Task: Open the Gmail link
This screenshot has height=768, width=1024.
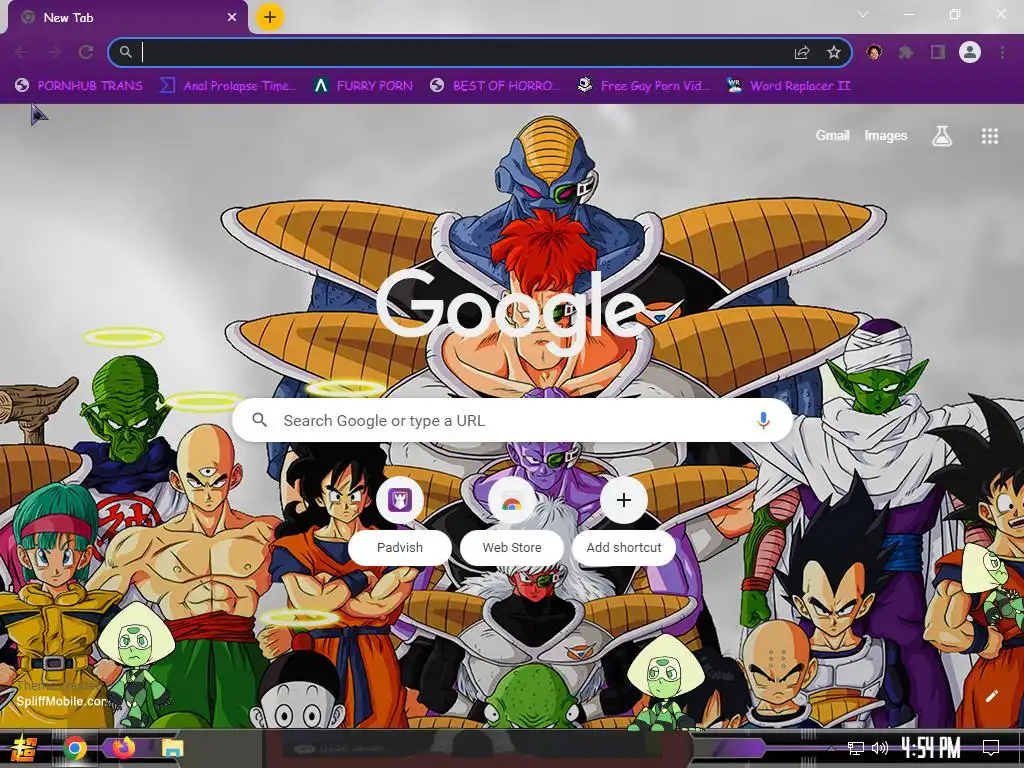Action: (x=833, y=136)
